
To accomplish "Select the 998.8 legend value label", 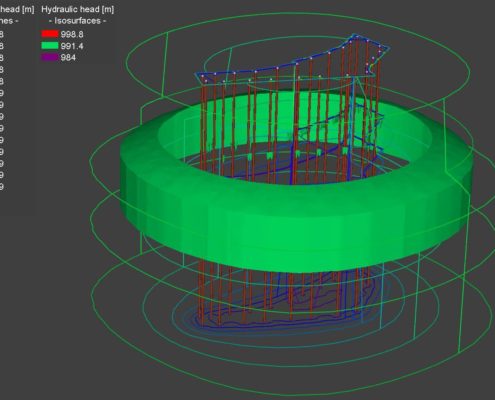I will pos(72,34).
